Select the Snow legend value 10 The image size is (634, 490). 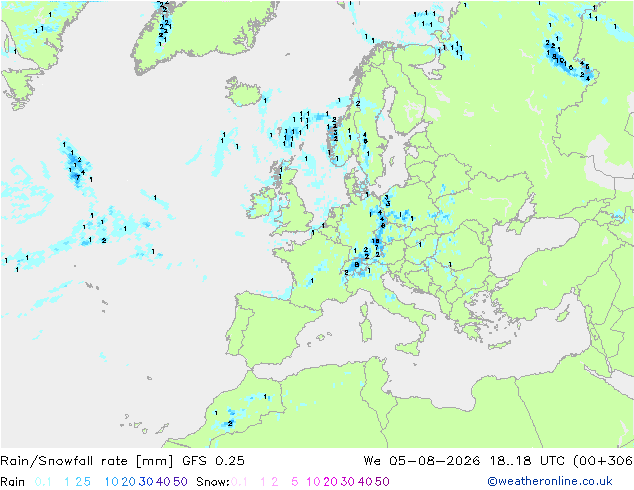coord(313,482)
